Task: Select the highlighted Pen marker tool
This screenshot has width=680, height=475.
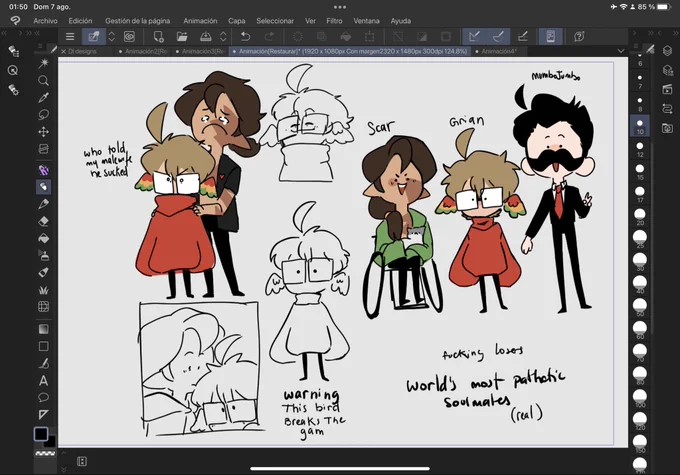Action: [43, 187]
